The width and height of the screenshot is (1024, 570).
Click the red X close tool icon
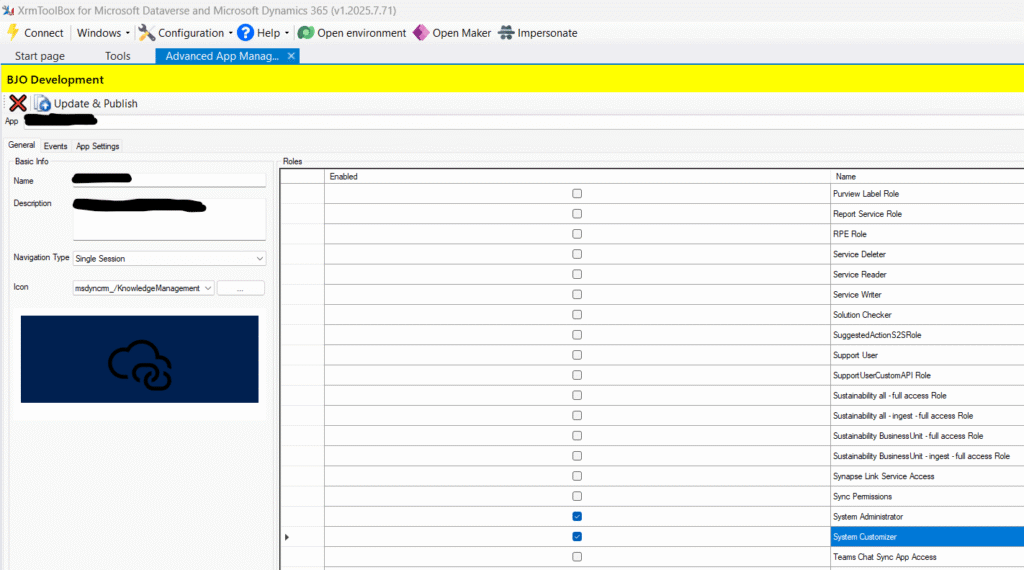tap(18, 103)
